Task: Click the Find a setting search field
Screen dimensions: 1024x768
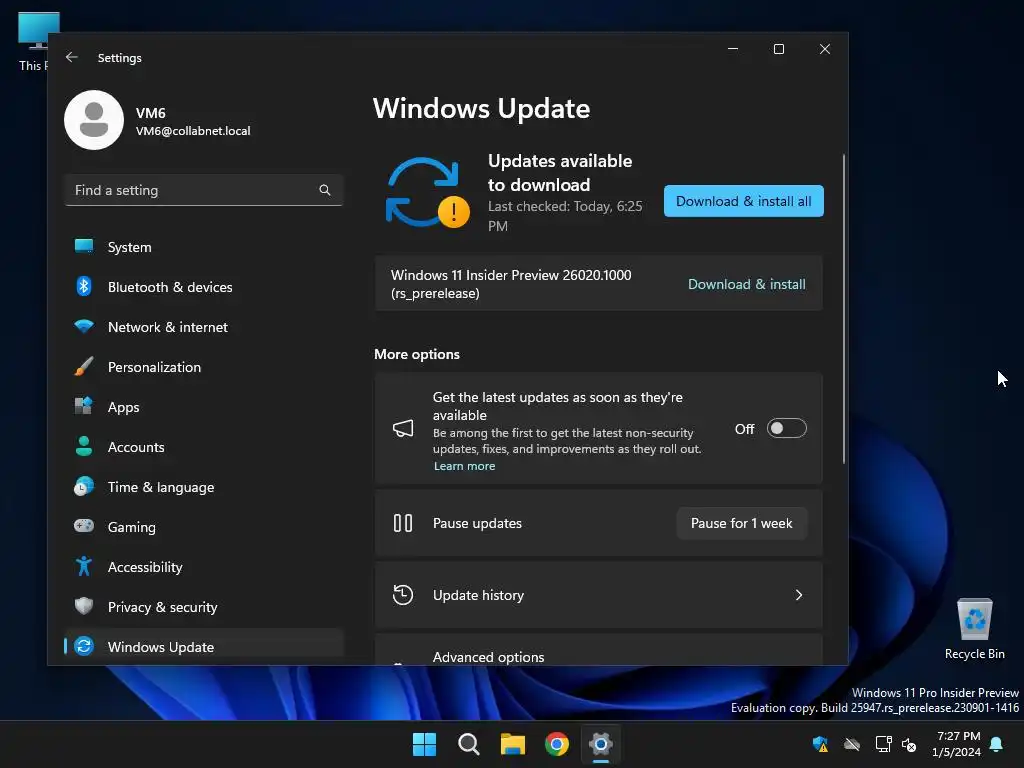Action: click(204, 190)
